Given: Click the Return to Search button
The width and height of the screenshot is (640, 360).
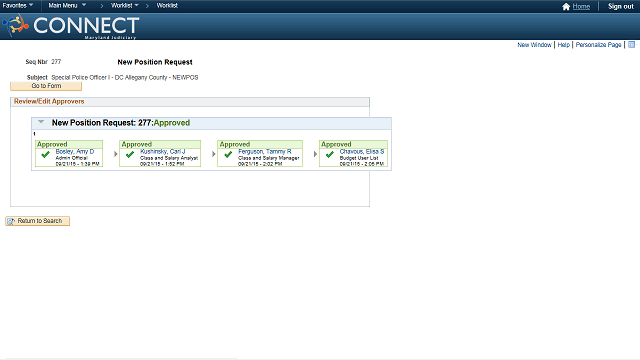Looking at the screenshot, I should click(38, 221).
